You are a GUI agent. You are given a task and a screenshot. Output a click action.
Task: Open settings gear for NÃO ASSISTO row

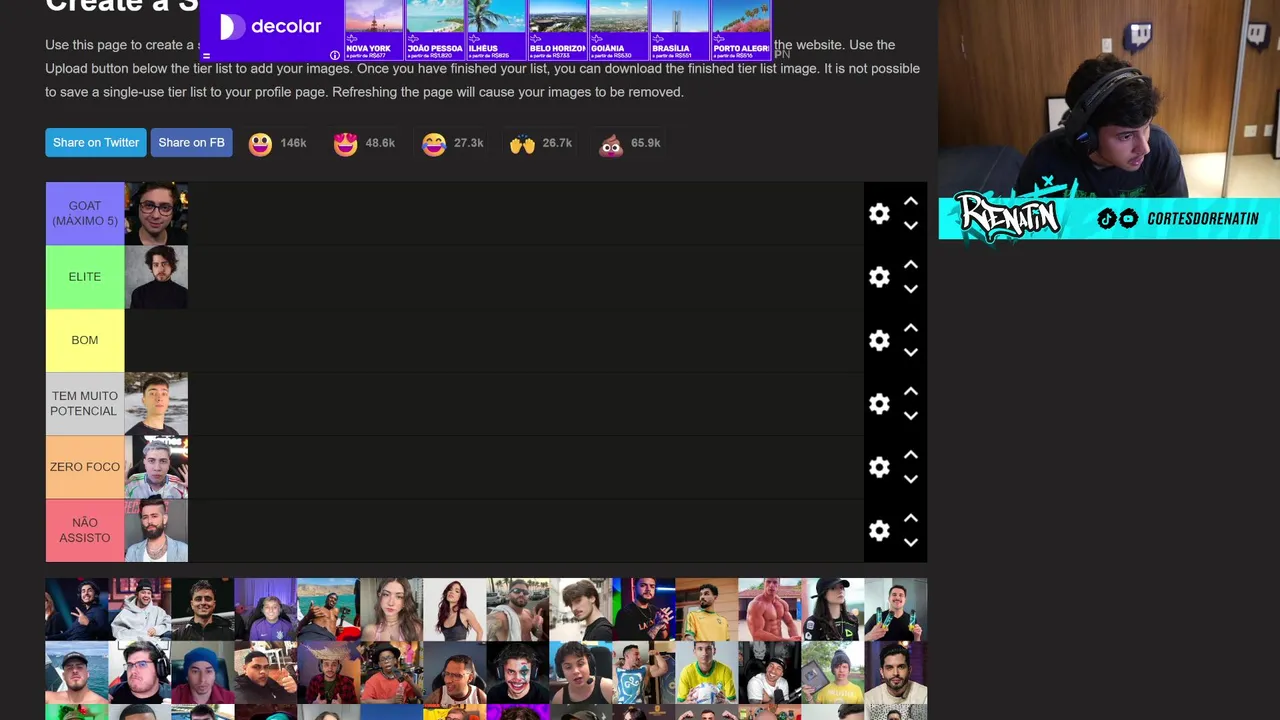pos(879,531)
